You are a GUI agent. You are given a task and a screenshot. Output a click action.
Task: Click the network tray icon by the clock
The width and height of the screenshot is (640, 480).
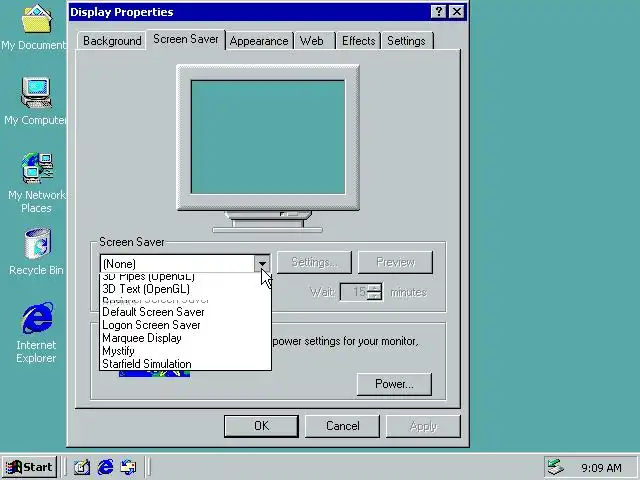pyautogui.click(x=555, y=467)
